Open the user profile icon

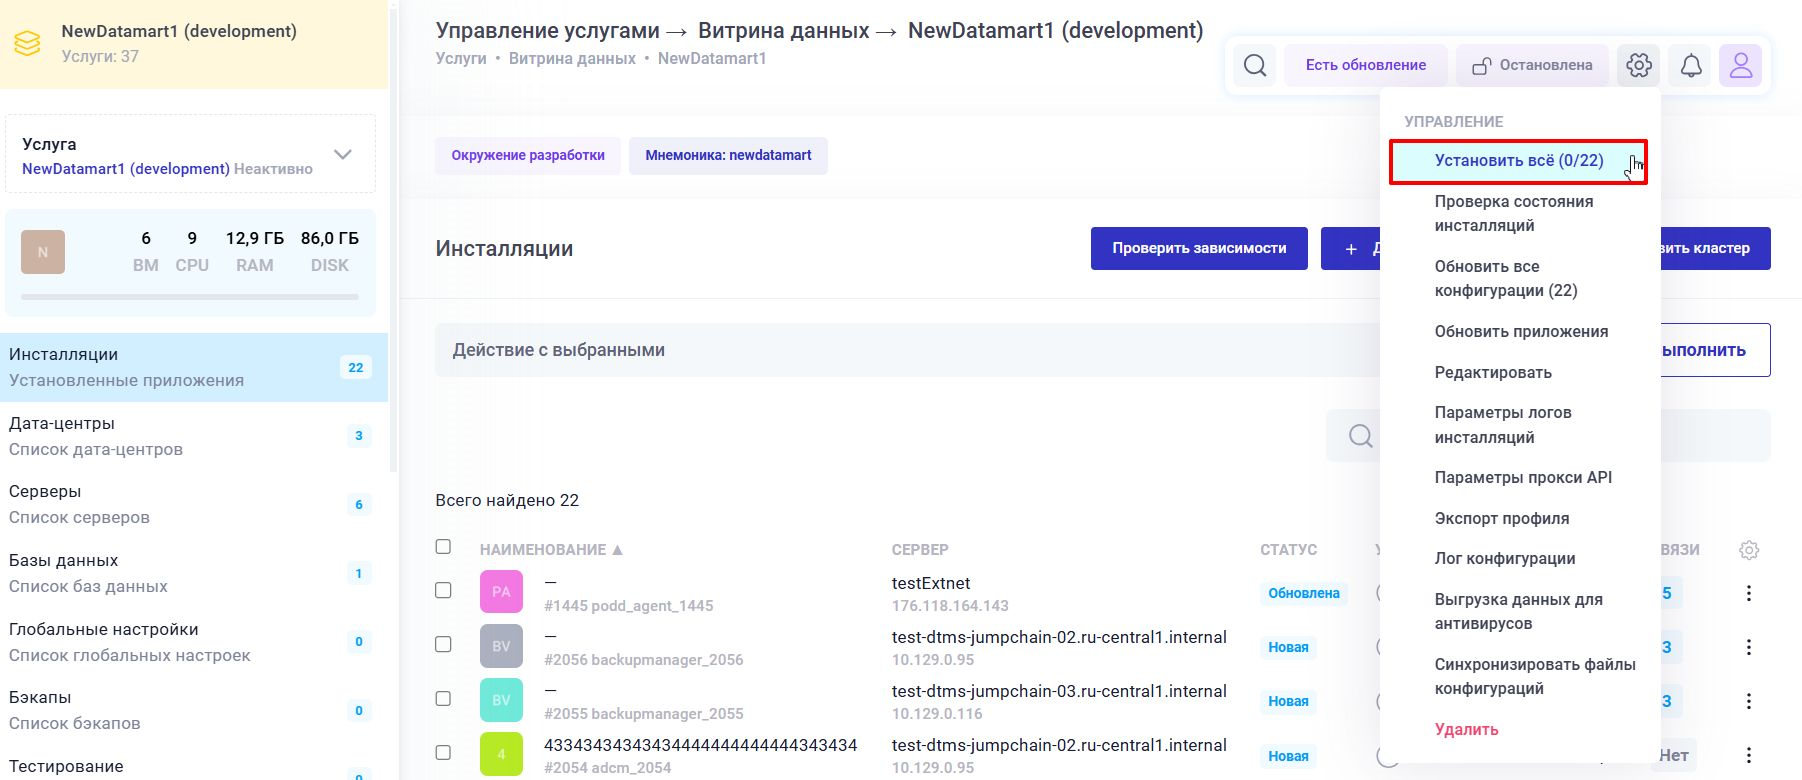click(x=1741, y=66)
